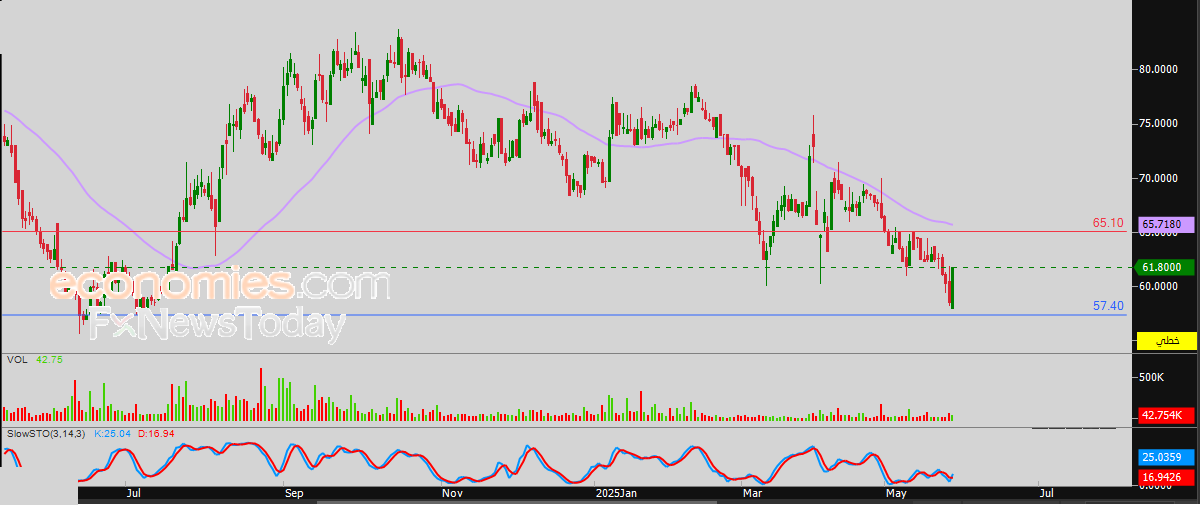
Task: Click the red 65.10 resistance level label
Action: 1108,223
